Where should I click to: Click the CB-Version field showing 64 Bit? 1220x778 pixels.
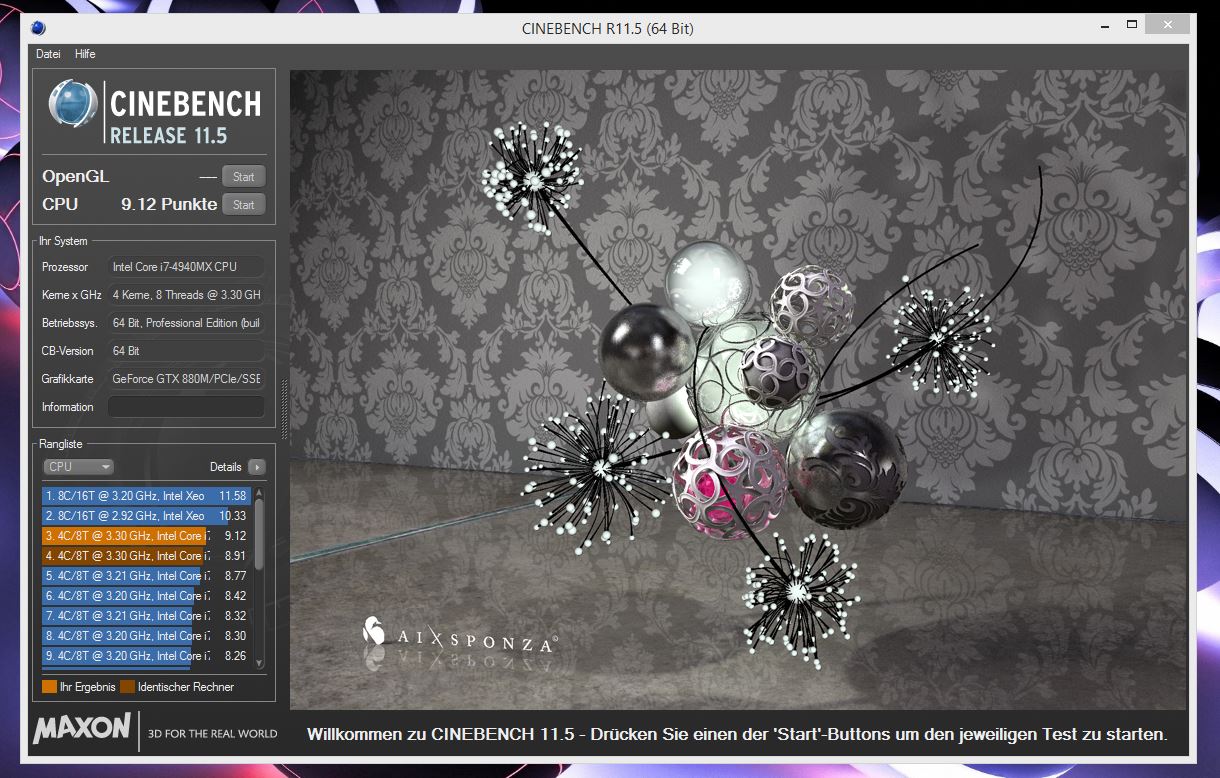tap(186, 351)
